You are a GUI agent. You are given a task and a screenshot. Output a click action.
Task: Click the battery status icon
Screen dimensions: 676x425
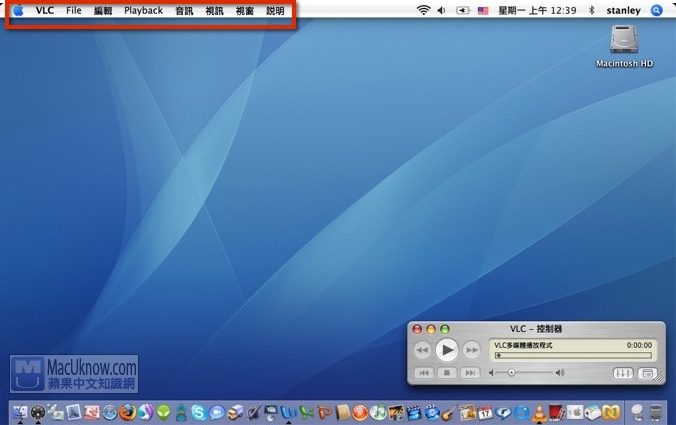tap(463, 10)
